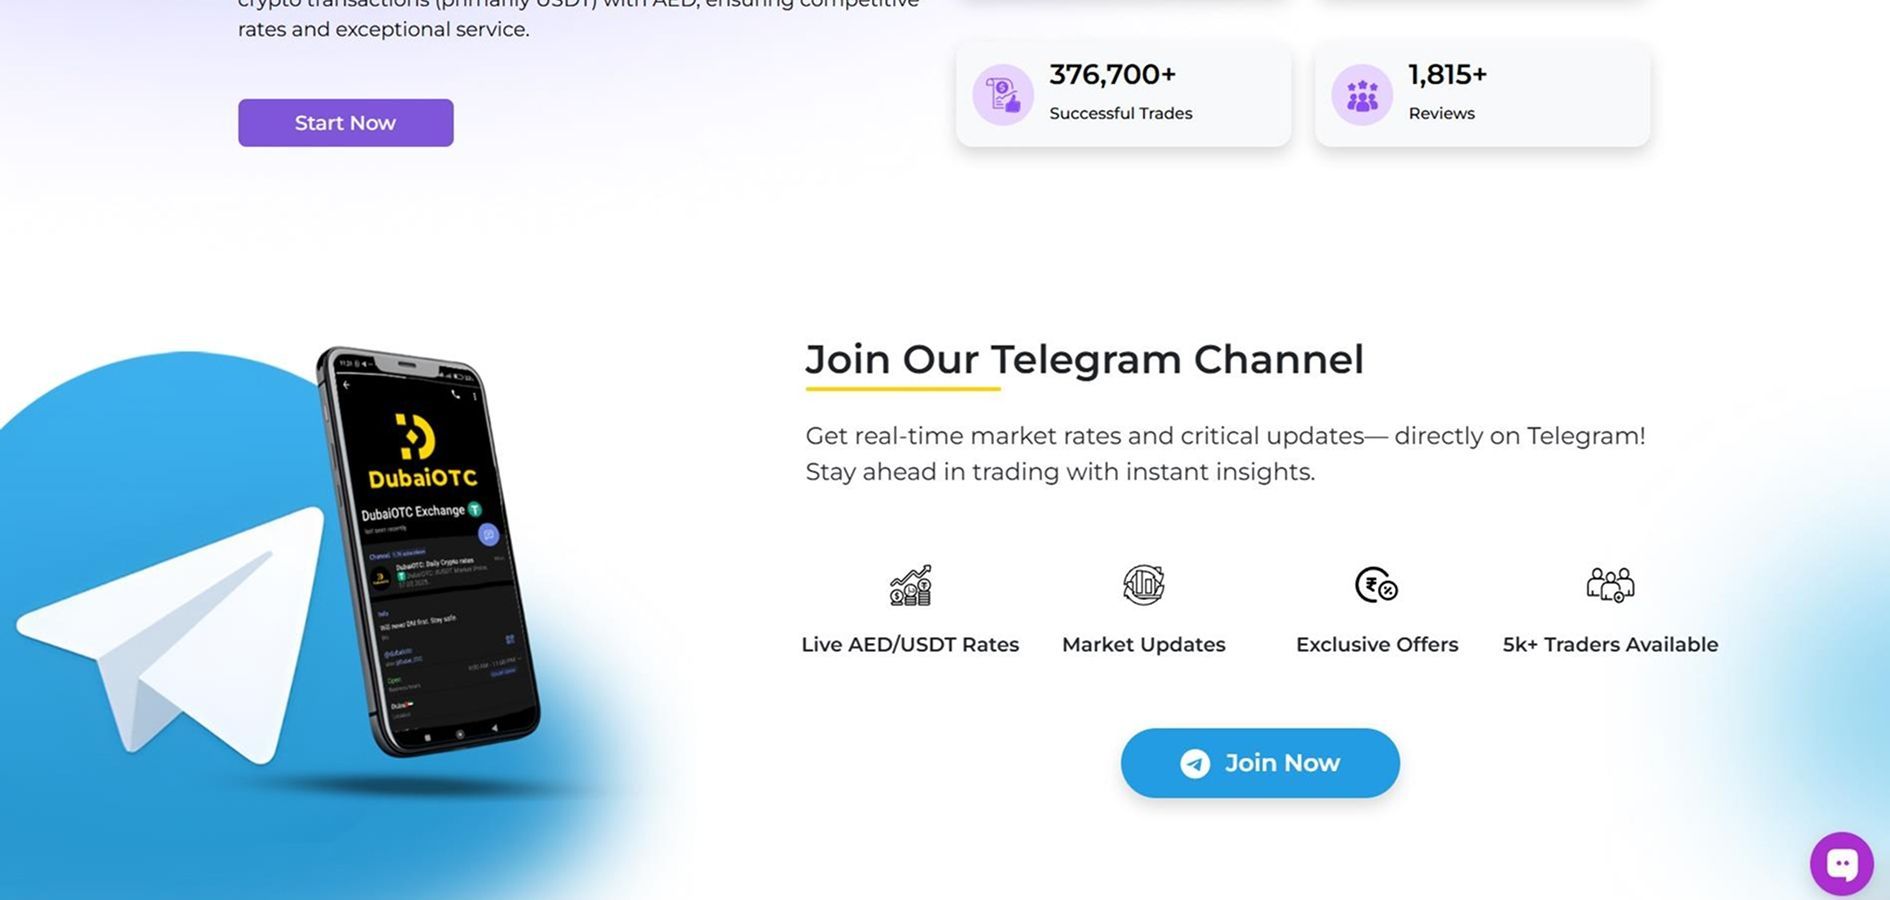Click the purple Start Now button
Screen dimensions: 1890x900
coord(345,123)
